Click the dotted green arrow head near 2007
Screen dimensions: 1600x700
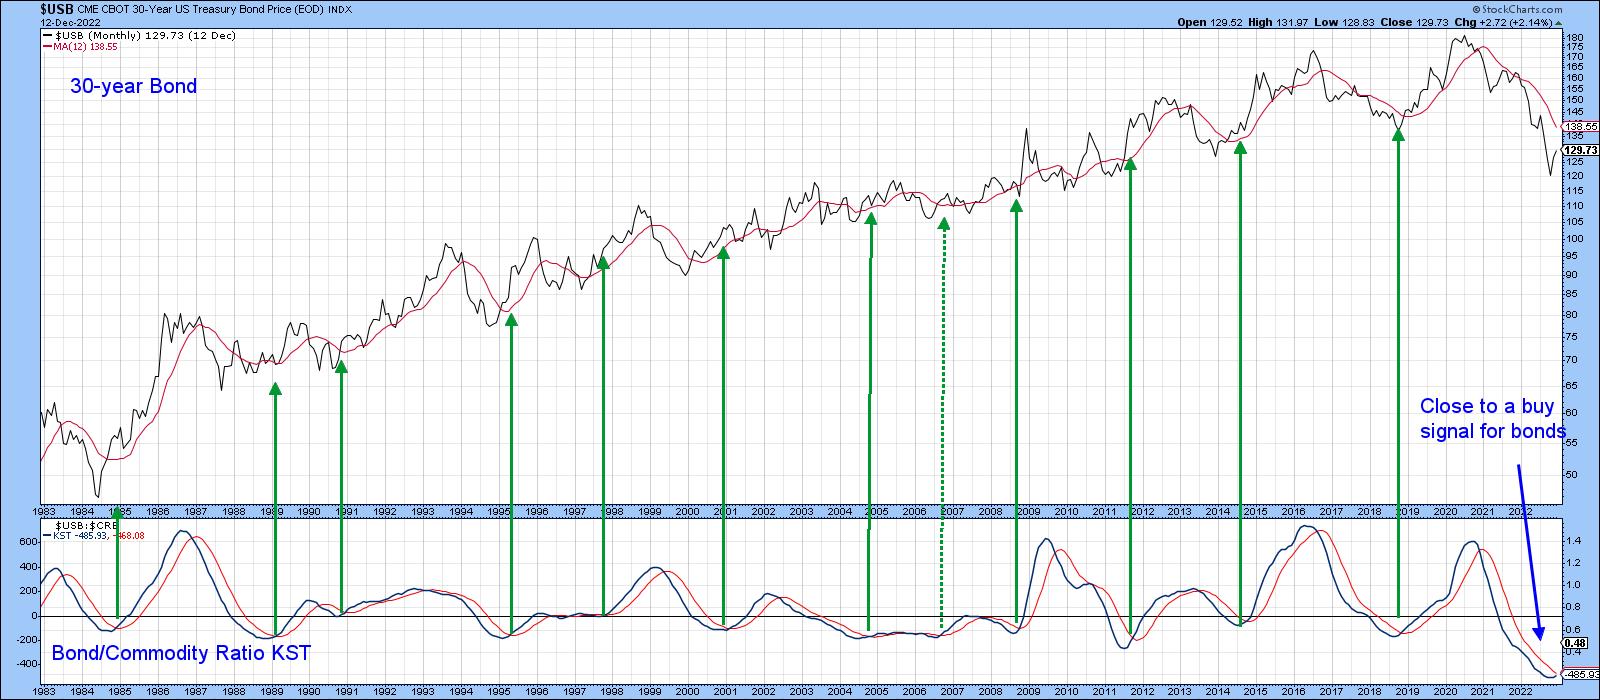coord(943,224)
